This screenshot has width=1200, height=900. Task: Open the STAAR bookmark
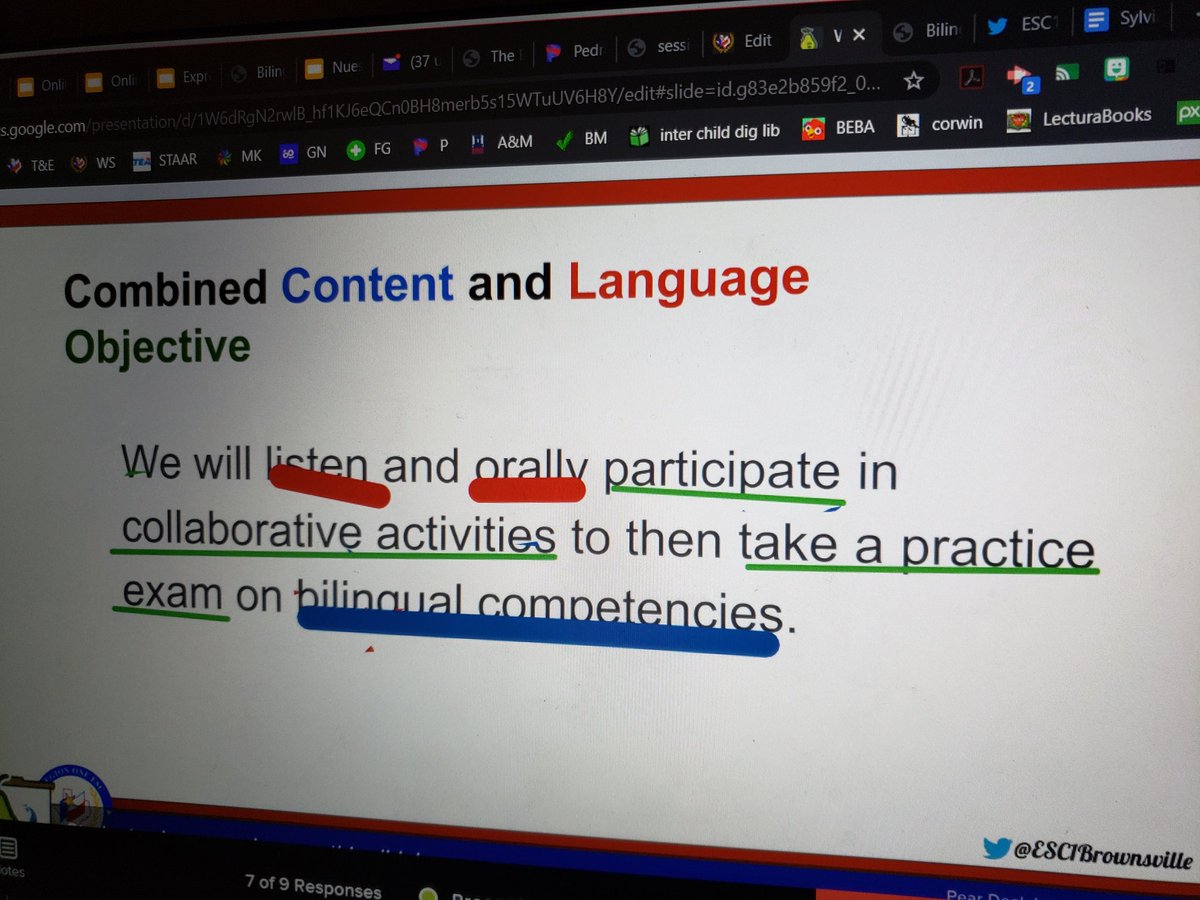pyautogui.click(x=164, y=160)
